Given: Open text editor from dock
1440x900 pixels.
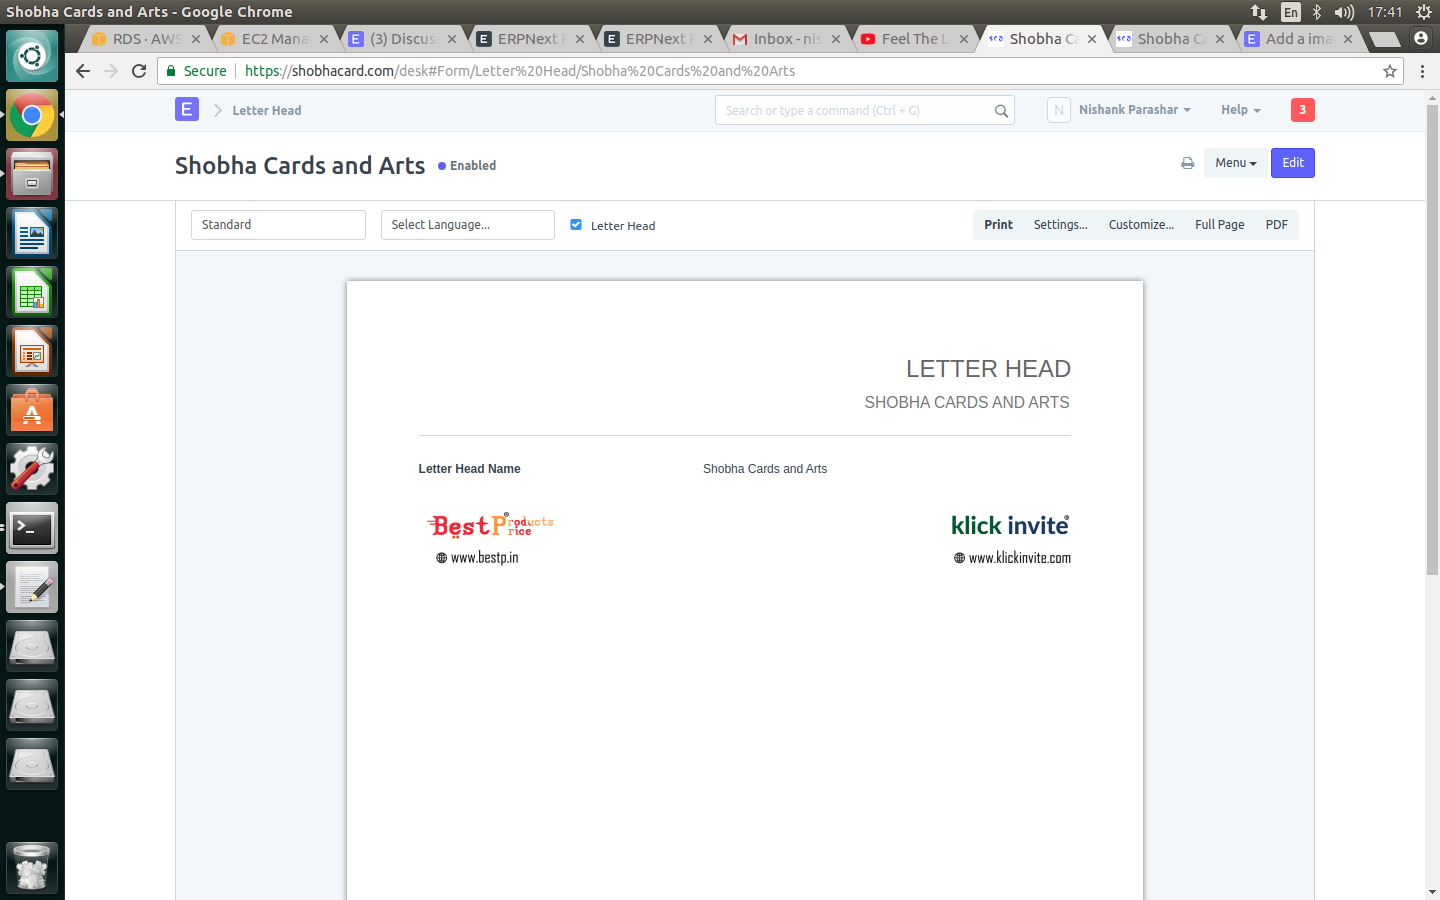Looking at the screenshot, I should coord(32,587).
